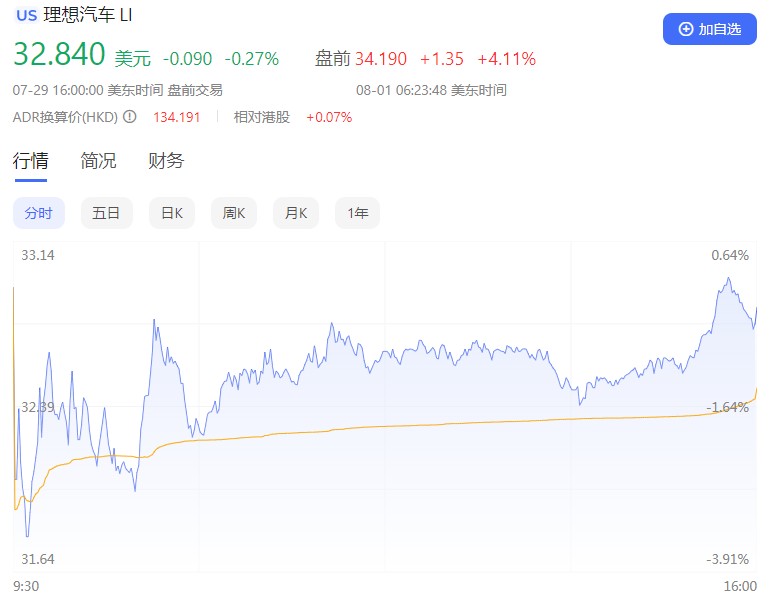Click the pre-market price 34.190
The width and height of the screenshot is (777, 602).
click(x=381, y=59)
